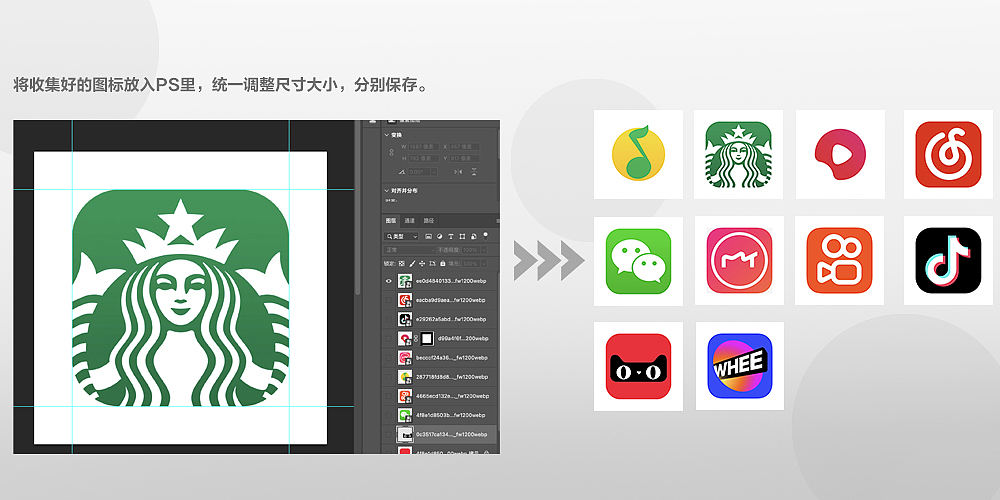Click the W width field in 变换
Screen dimensions: 1000x500
(x=421, y=147)
